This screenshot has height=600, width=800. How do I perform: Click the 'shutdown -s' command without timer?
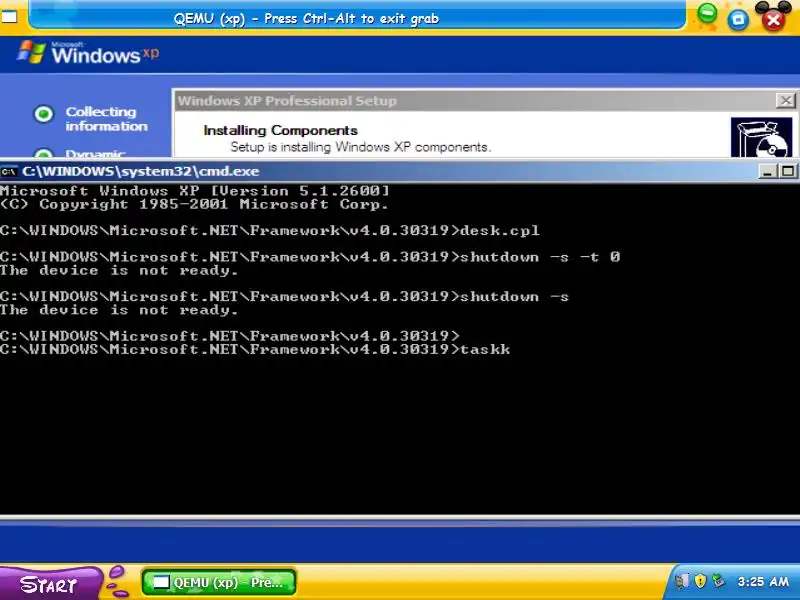(284, 297)
